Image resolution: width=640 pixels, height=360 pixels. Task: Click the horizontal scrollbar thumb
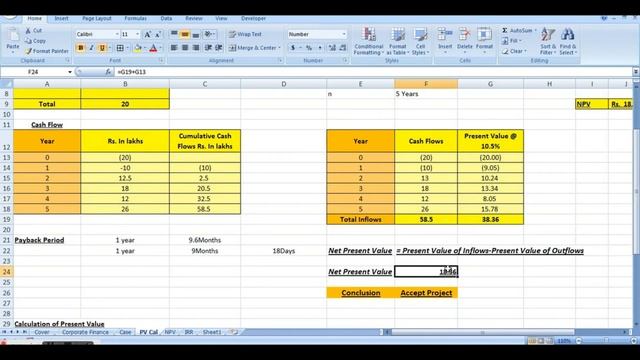click(482, 332)
